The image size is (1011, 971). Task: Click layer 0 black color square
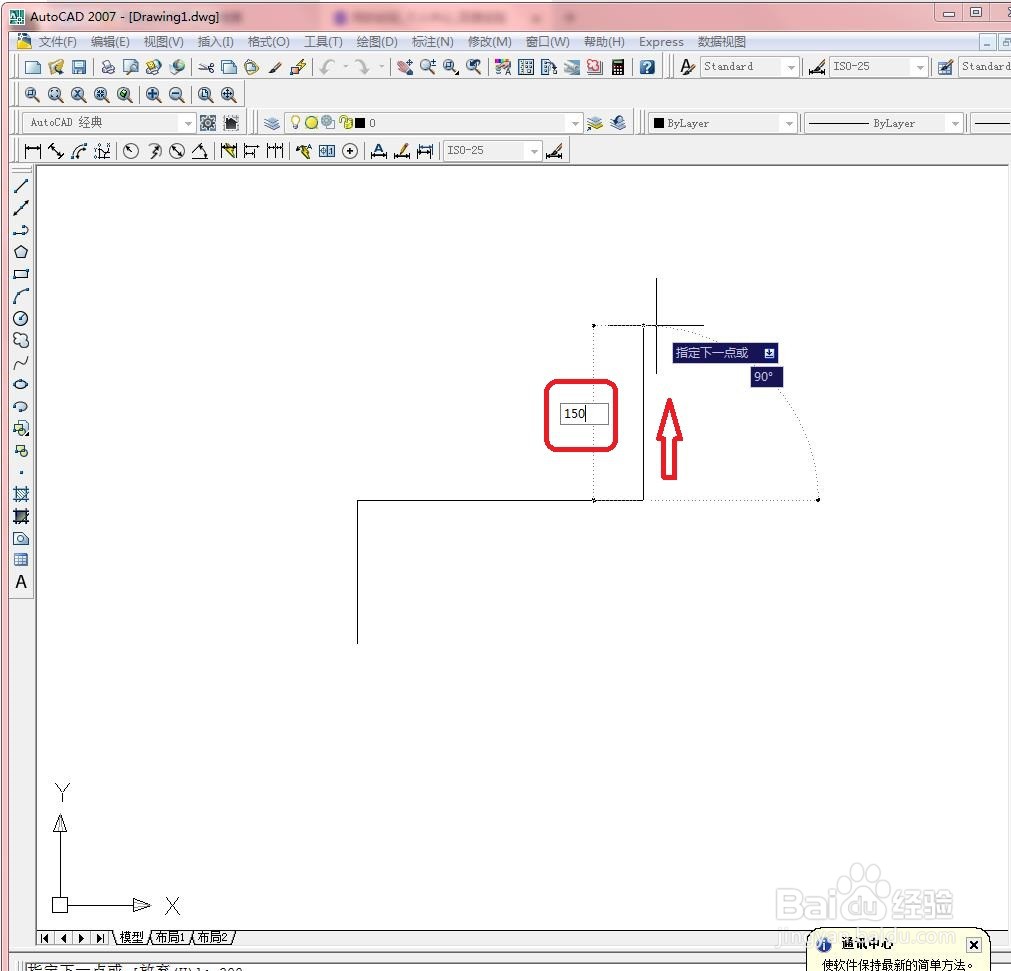[360, 123]
